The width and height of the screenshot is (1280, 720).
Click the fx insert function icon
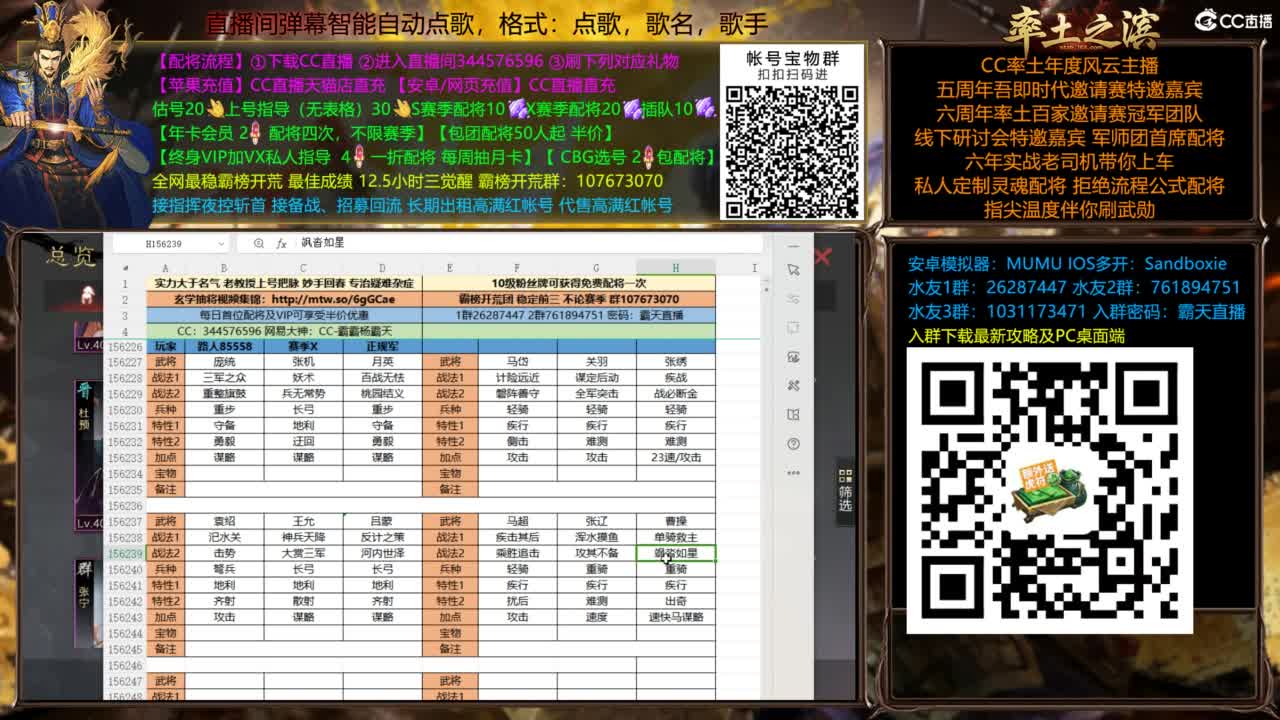tap(281, 243)
